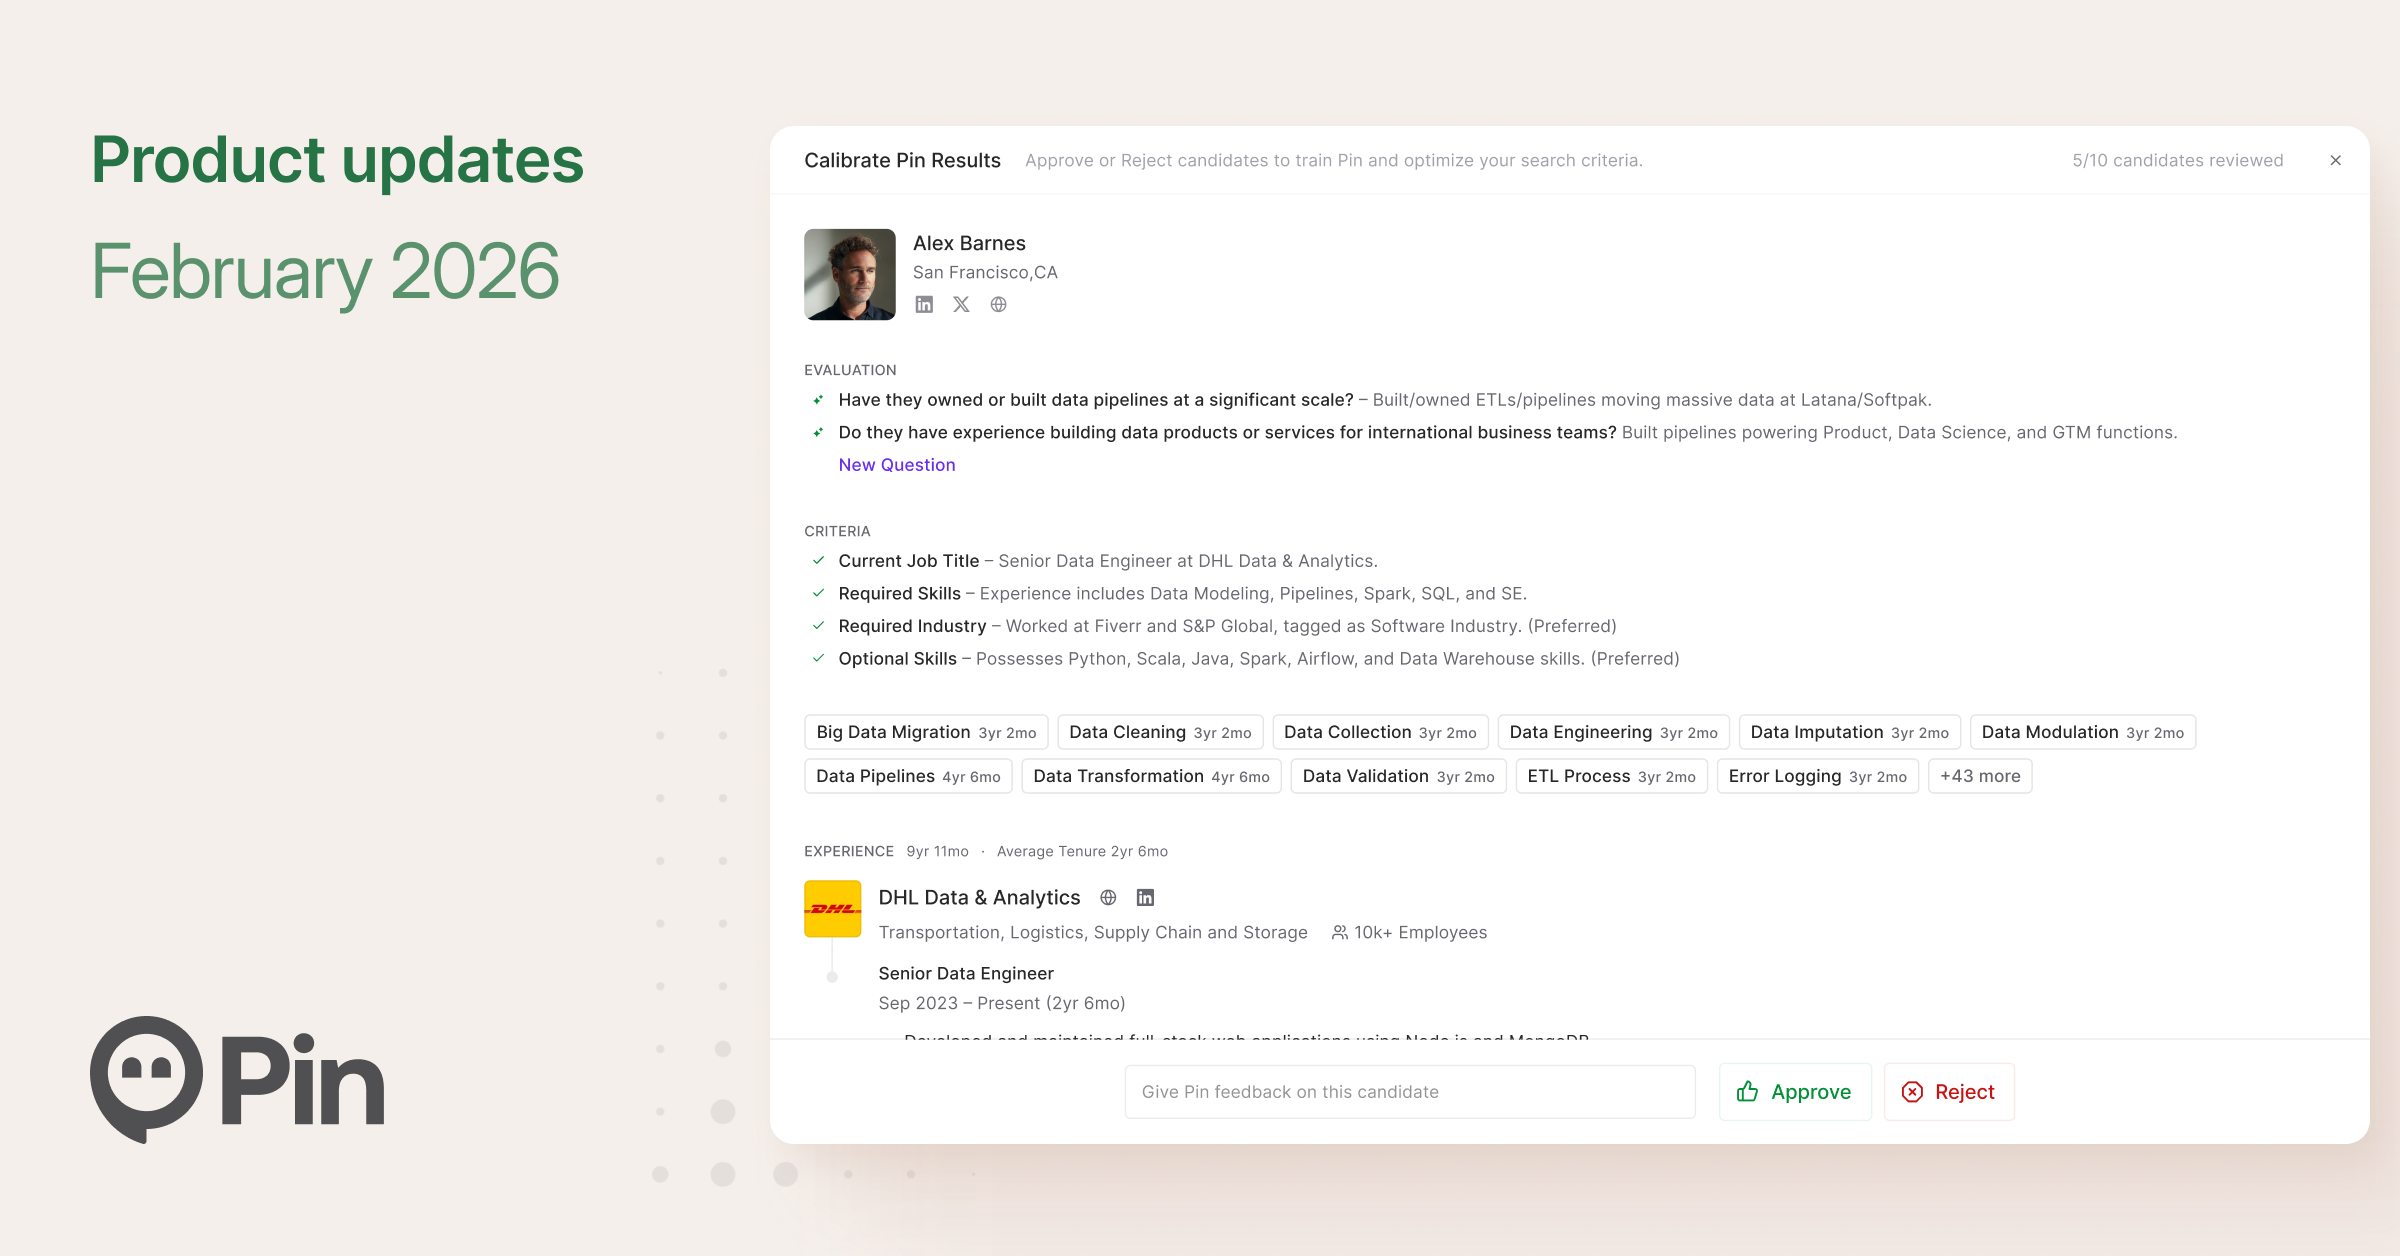Image resolution: width=2400 pixels, height=1256 pixels.
Task: Click the EVALUATION section header
Action: click(850, 369)
